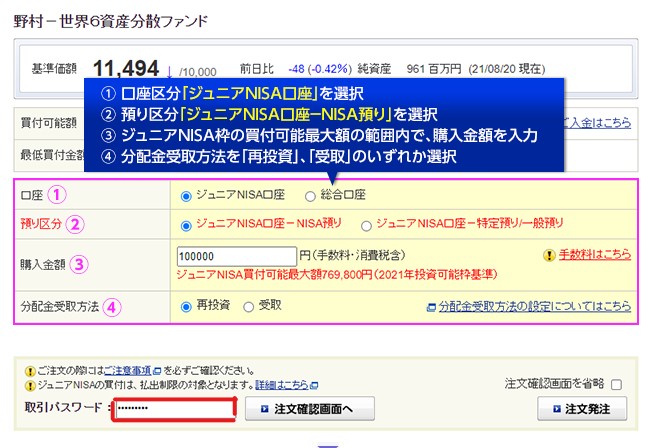The width and height of the screenshot is (661, 448).
Task: Click window icon before 分配金受取方法の設定 link
Action: point(432,307)
